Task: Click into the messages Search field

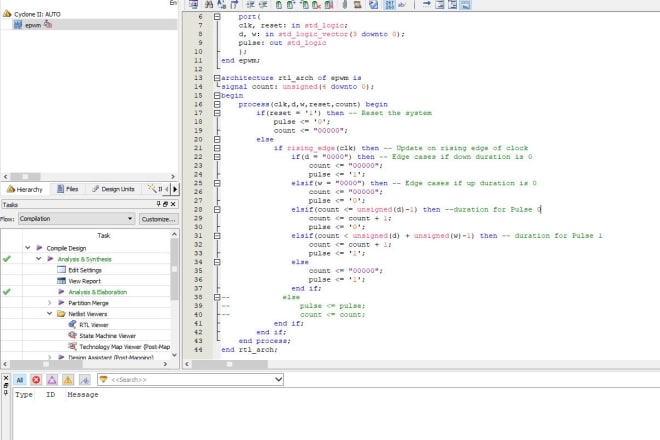Action: [189, 379]
